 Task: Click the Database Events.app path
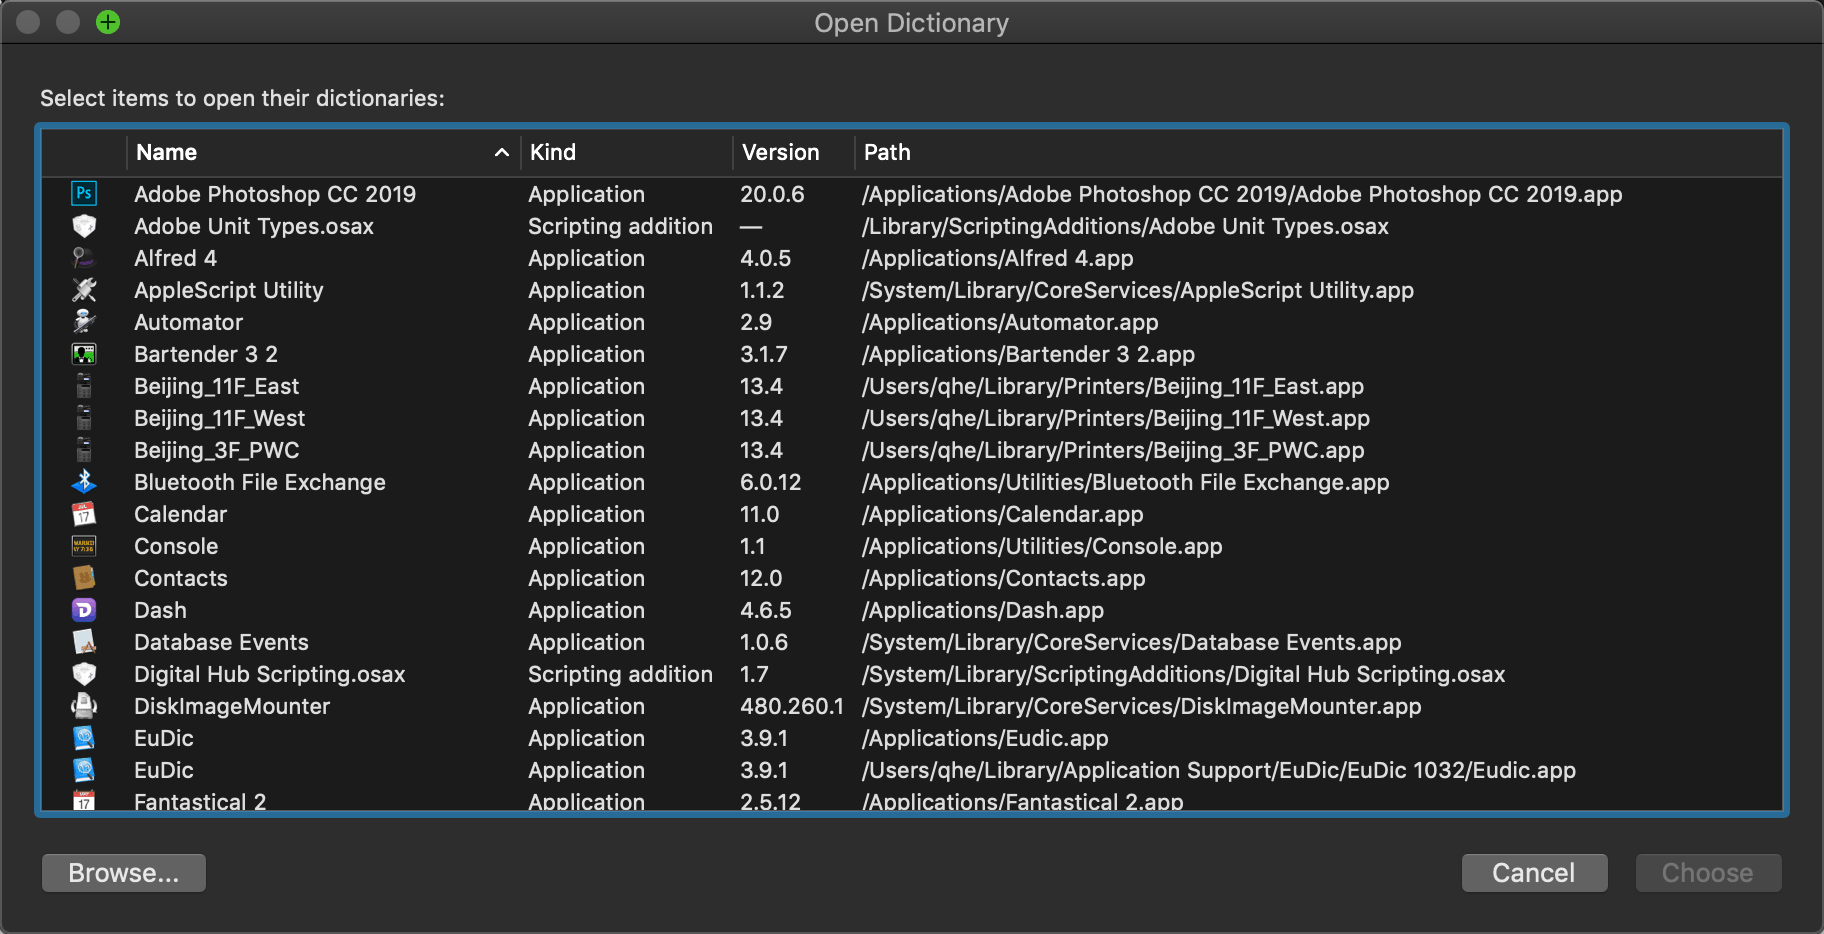tap(1132, 642)
